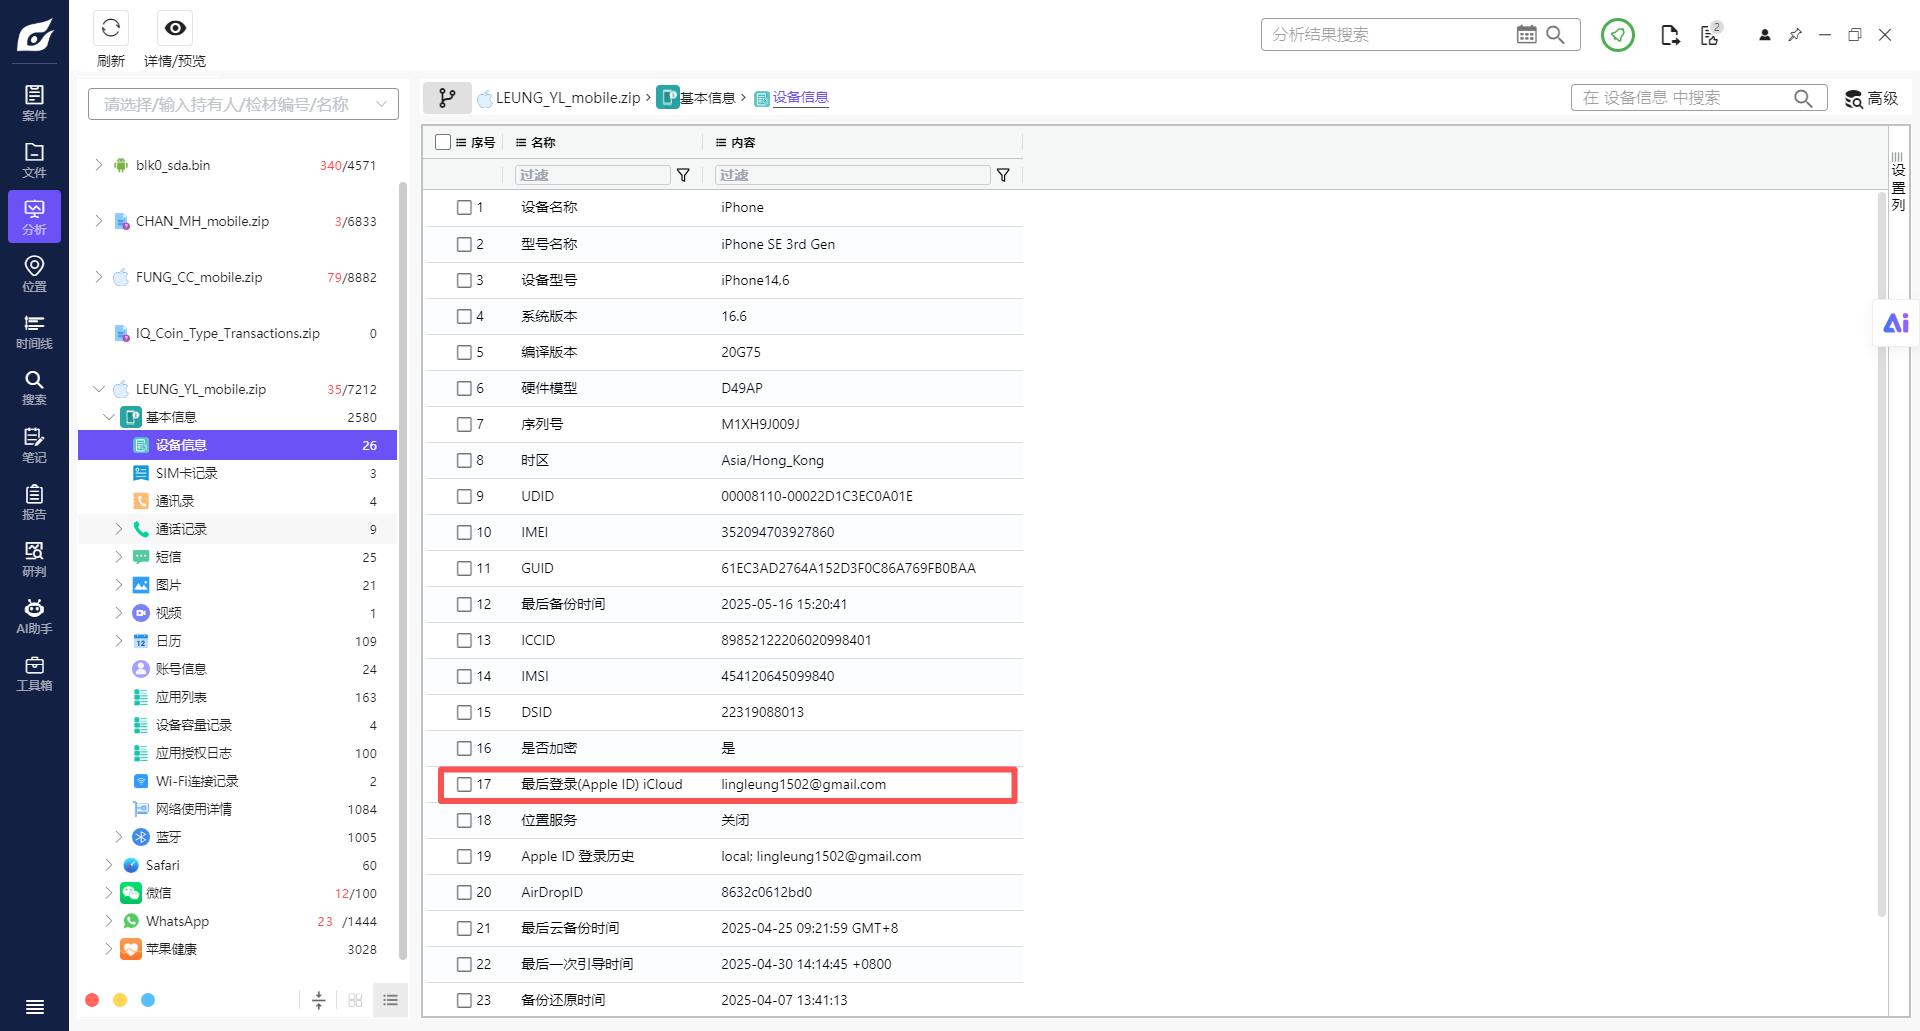The width and height of the screenshot is (1920, 1031).
Task: Click the red color dot filter
Action: pos(92,1000)
